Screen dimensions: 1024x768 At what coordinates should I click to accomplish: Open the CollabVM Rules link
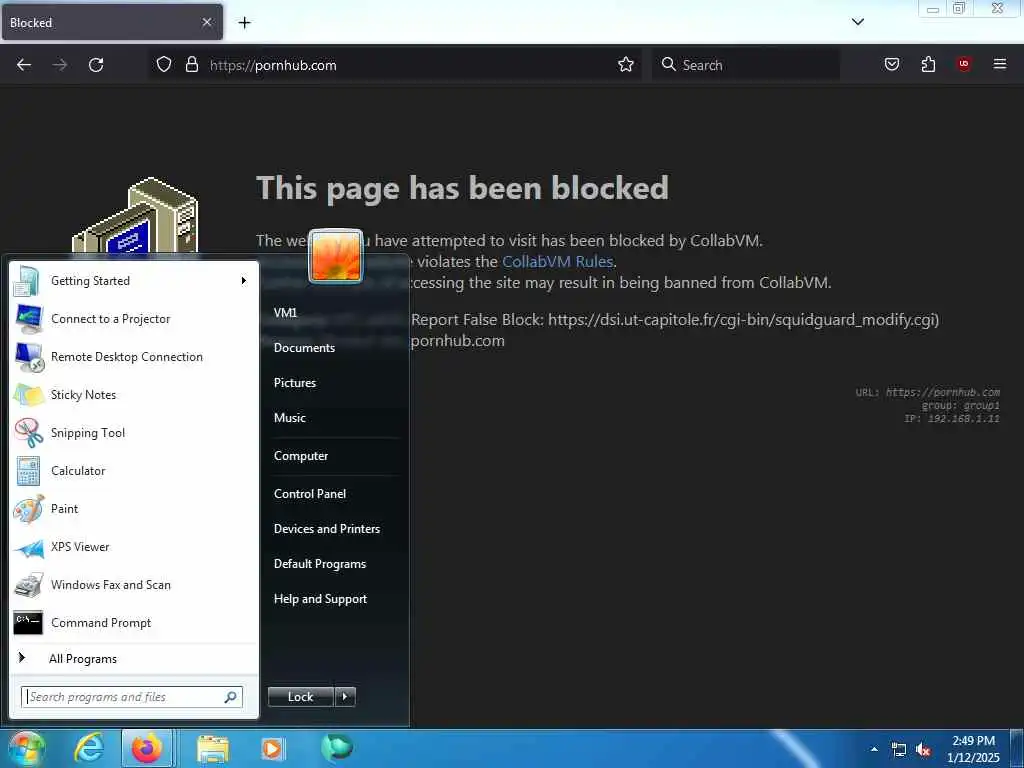coord(557,261)
